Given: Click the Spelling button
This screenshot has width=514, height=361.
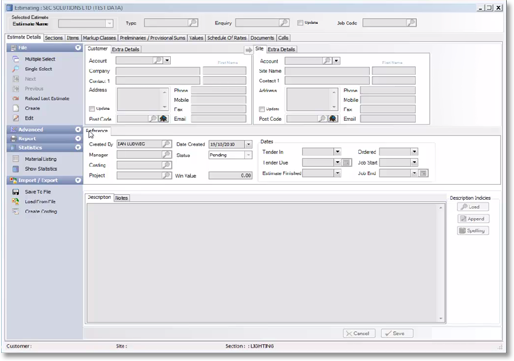Looking at the screenshot, I should [x=473, y=231].
